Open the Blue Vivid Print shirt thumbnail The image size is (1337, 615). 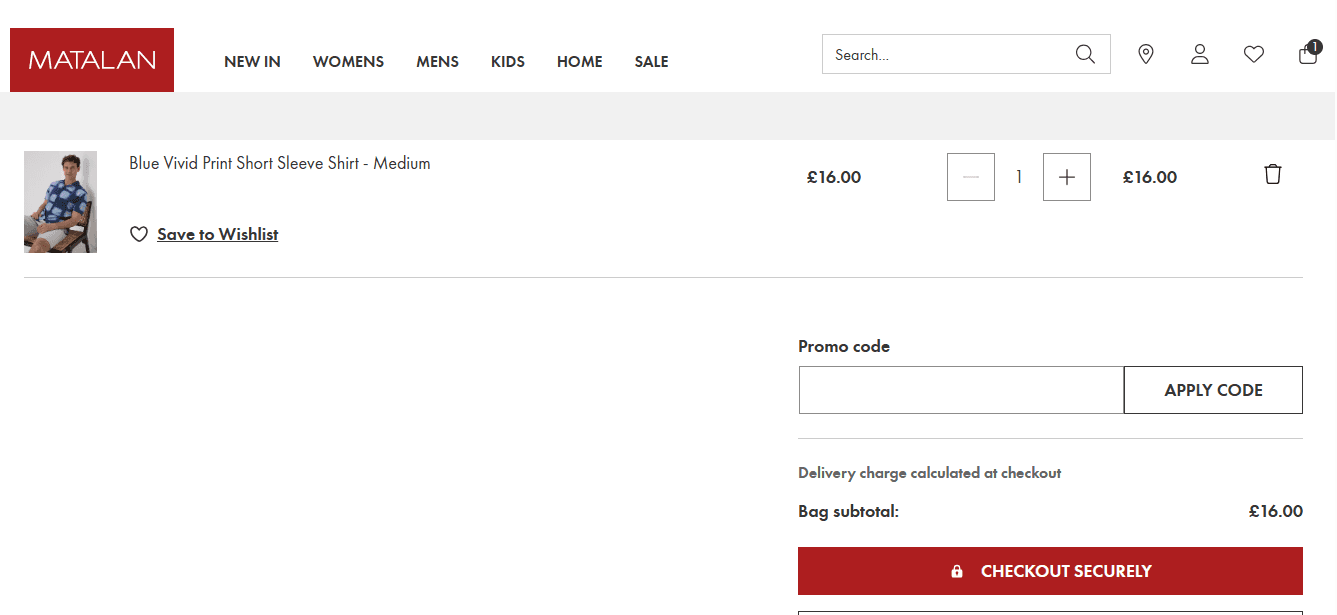[60, 202]
